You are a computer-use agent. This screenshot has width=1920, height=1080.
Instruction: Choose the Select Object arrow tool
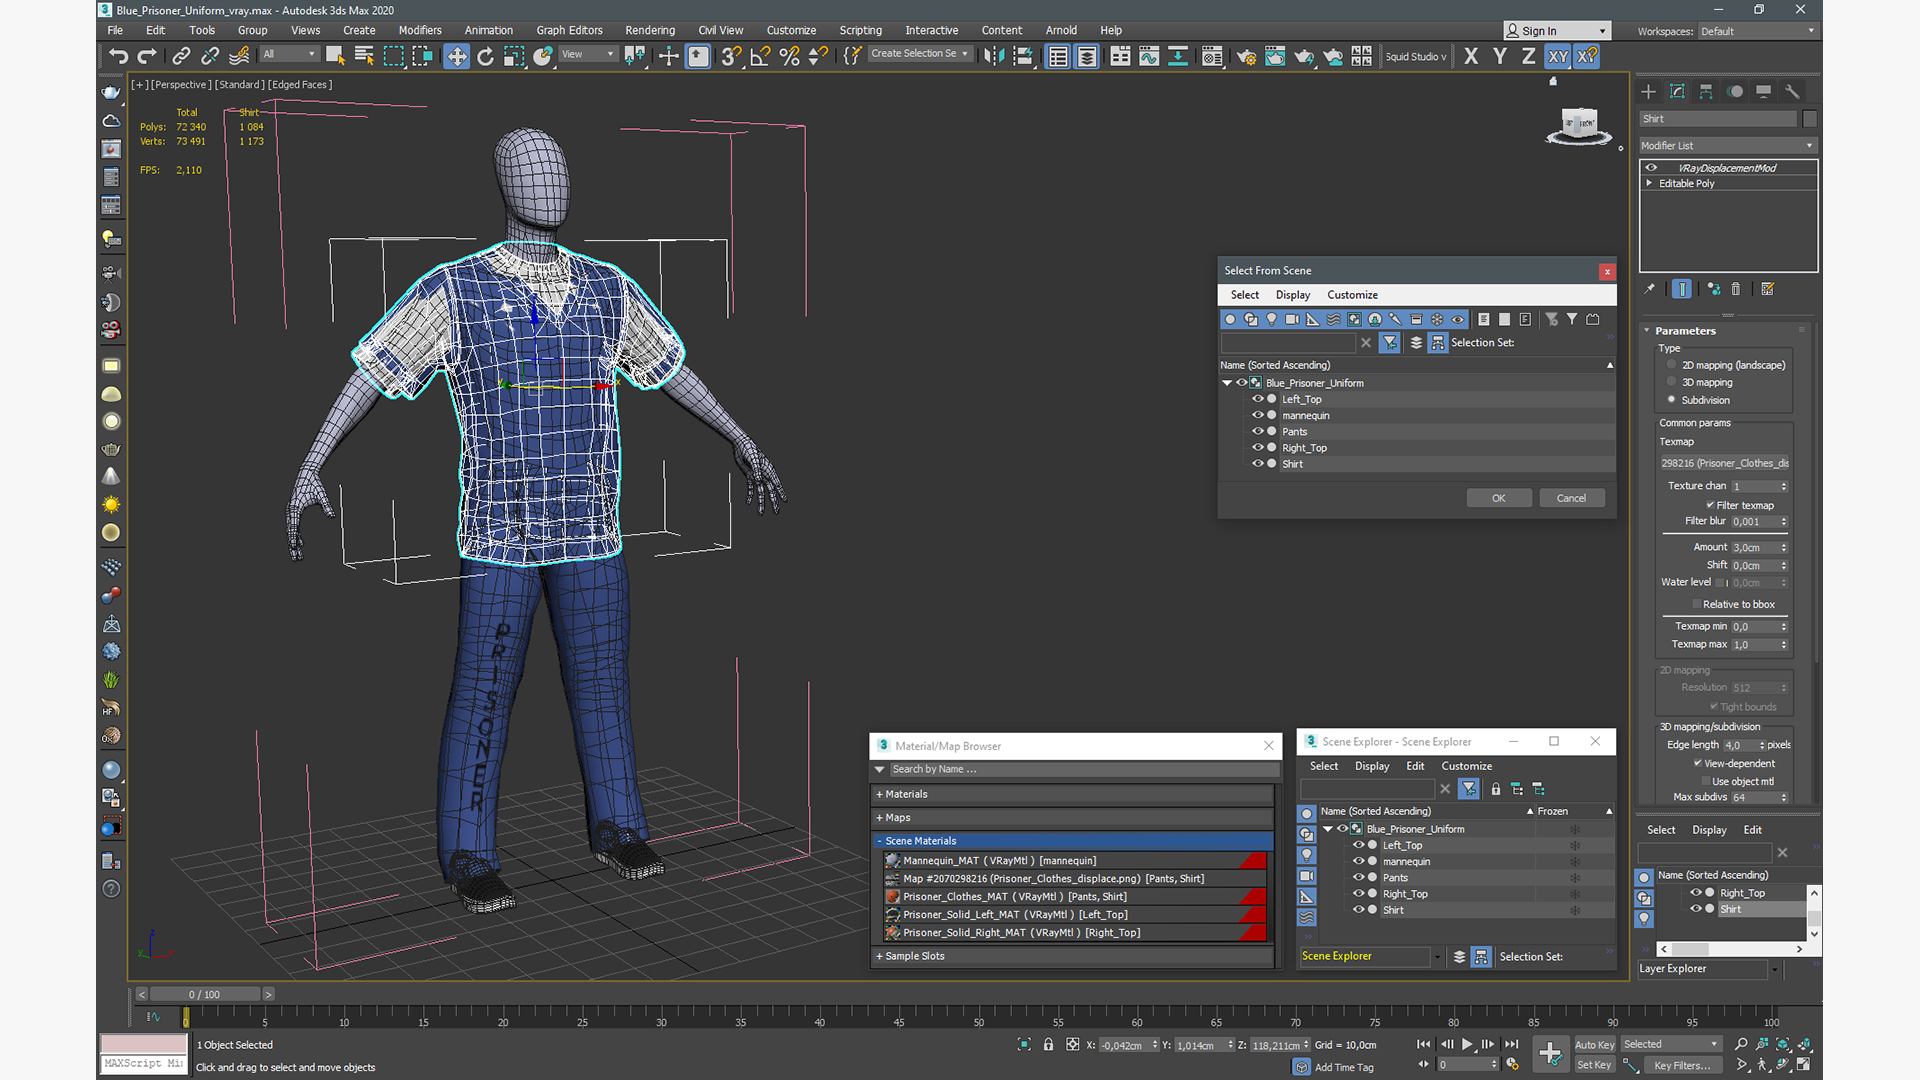point(335,56)
